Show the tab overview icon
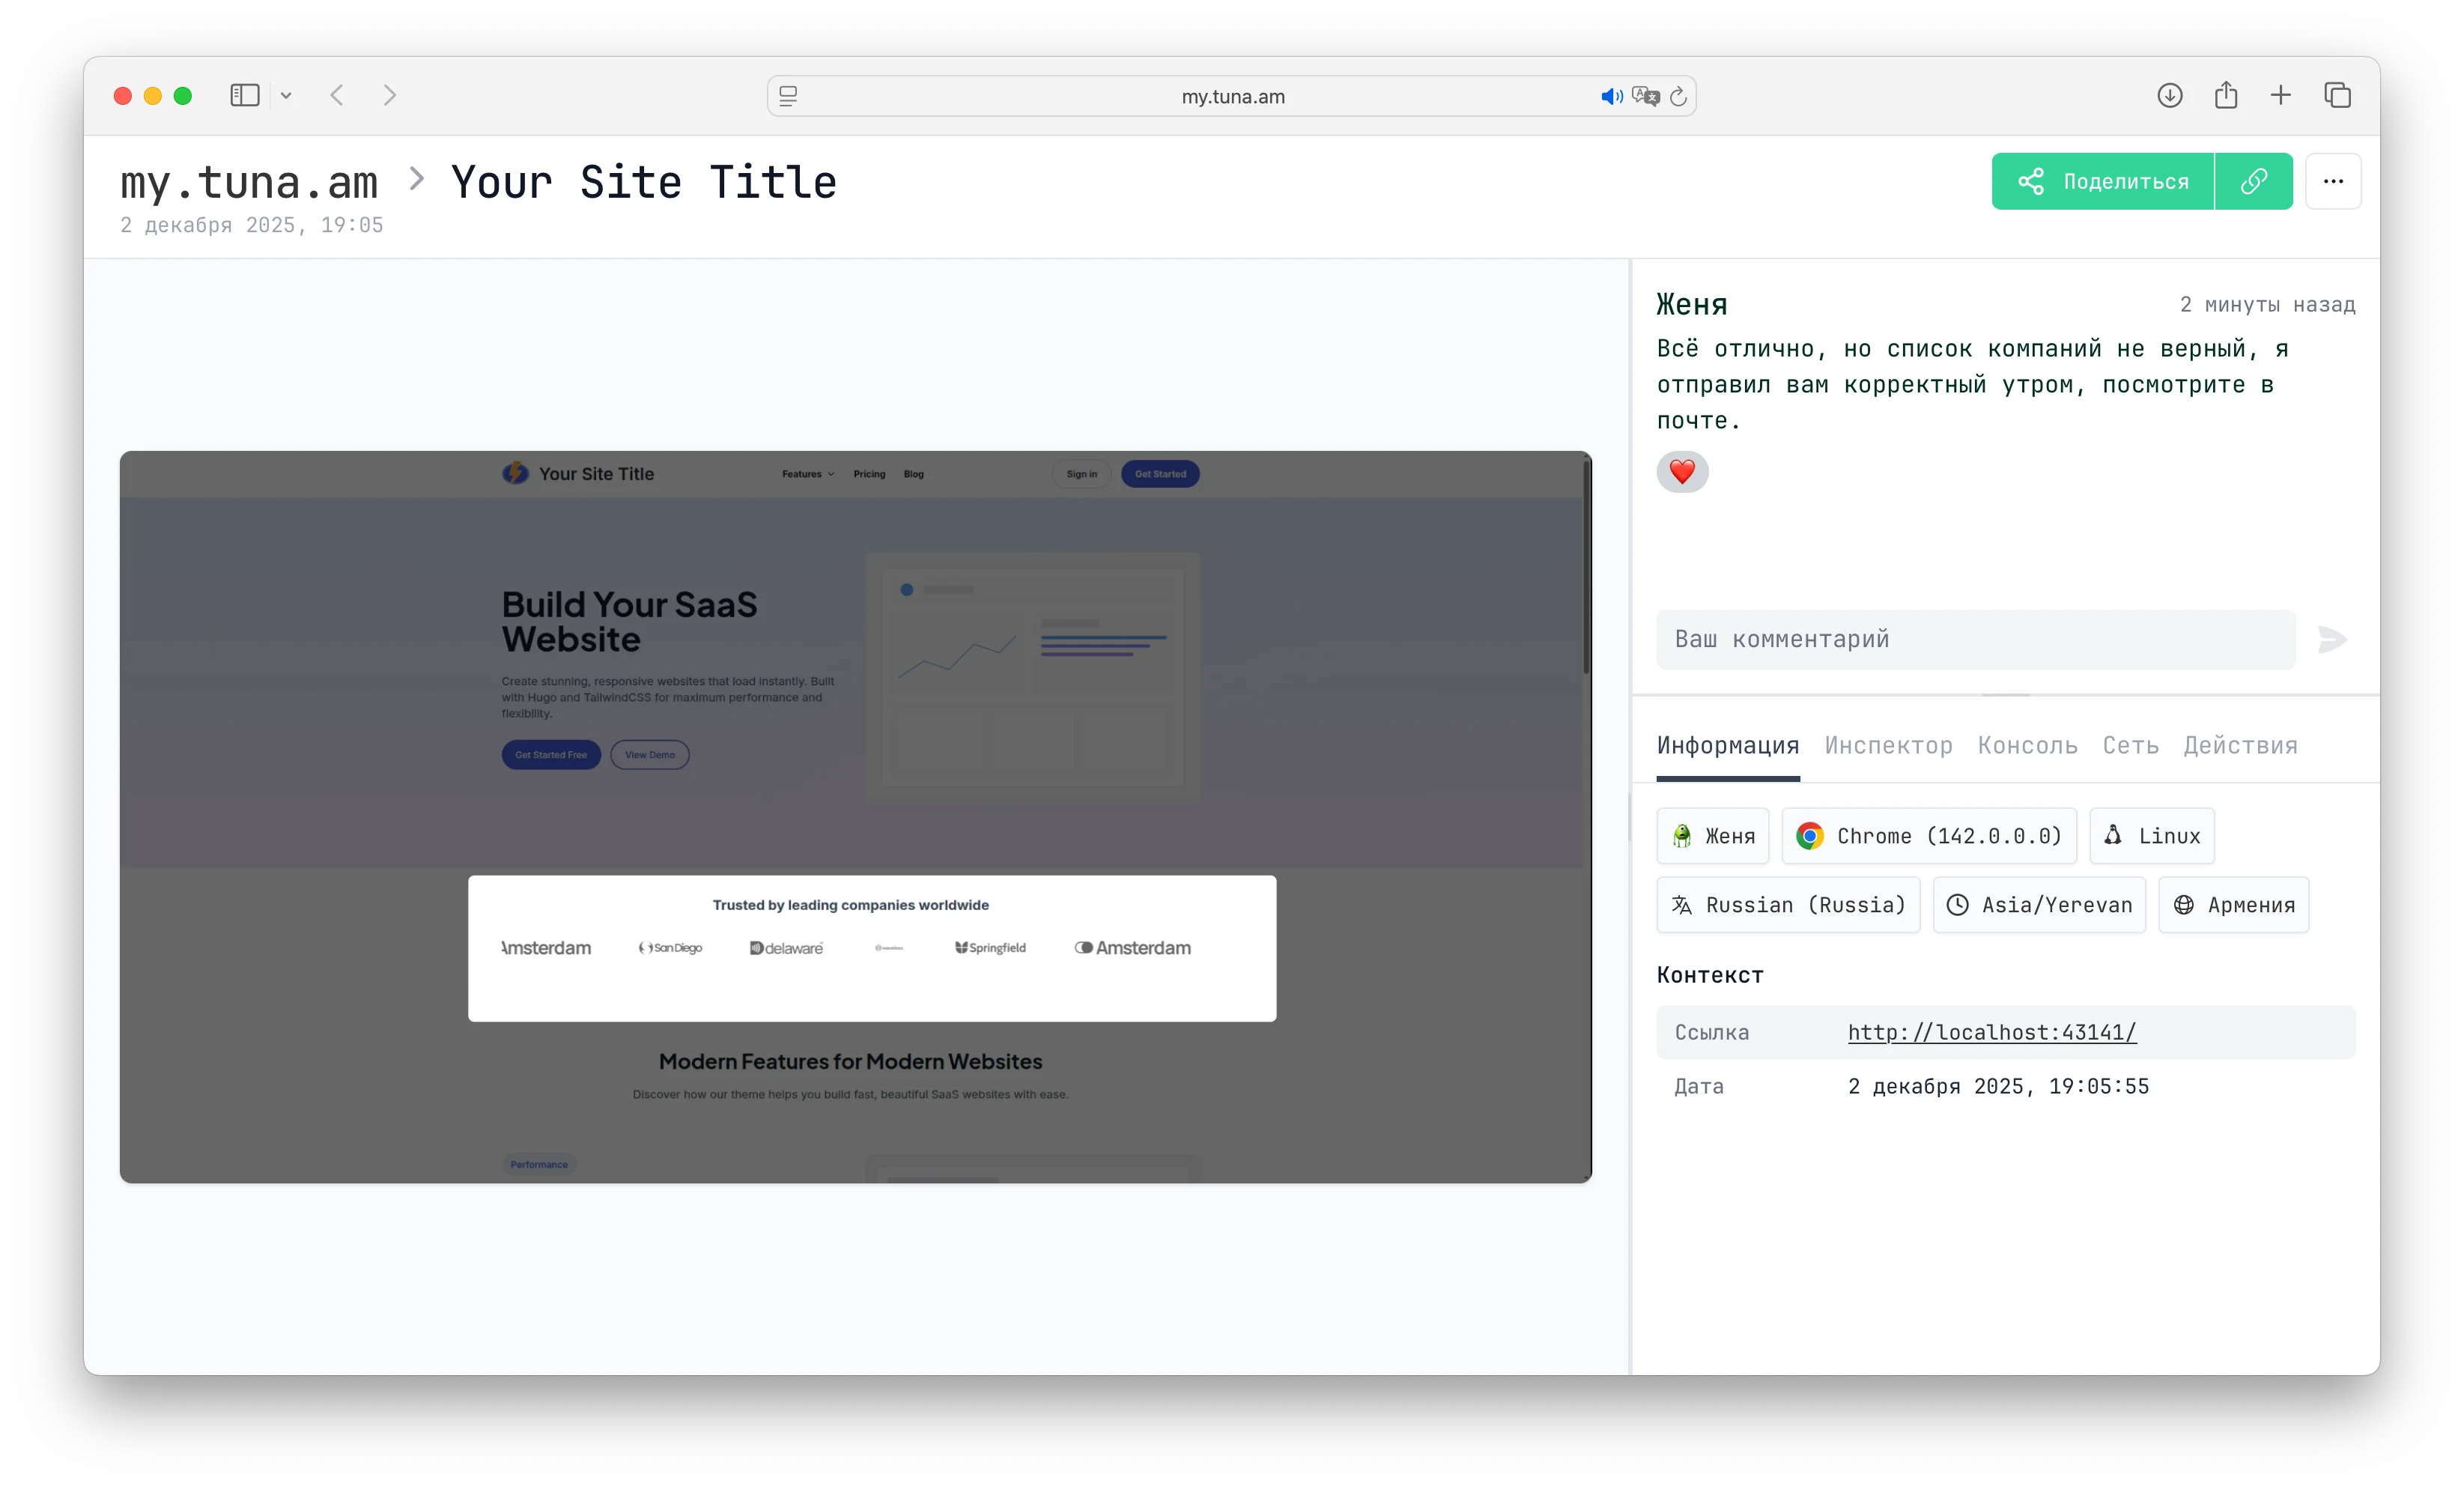Viewport: 2464px width, 1486px height. pyautogui.click(x=2337, y=95)
